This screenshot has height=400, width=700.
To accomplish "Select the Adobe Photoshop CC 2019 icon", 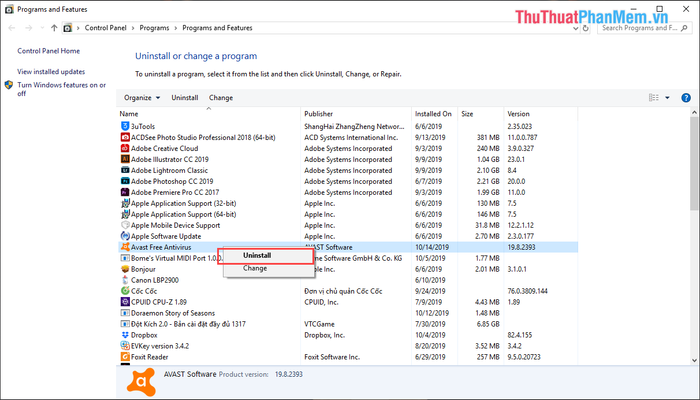I will (x=125, y=181).
